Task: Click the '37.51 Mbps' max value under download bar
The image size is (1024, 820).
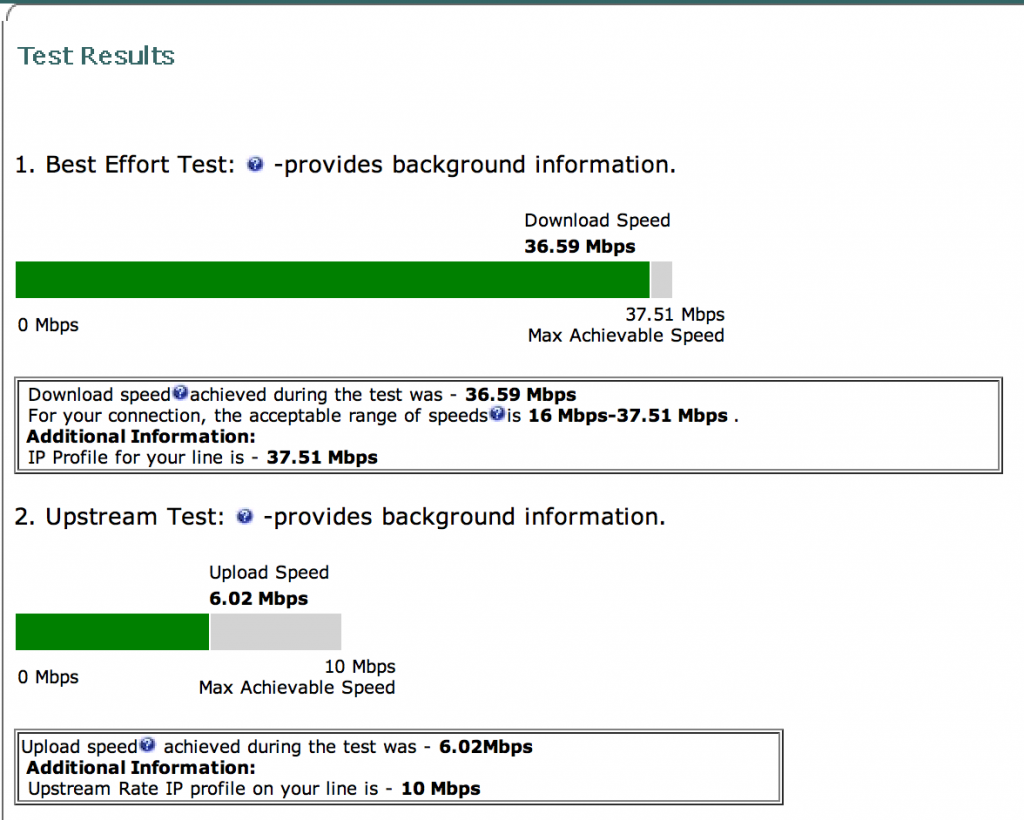Action: point(675,315)
